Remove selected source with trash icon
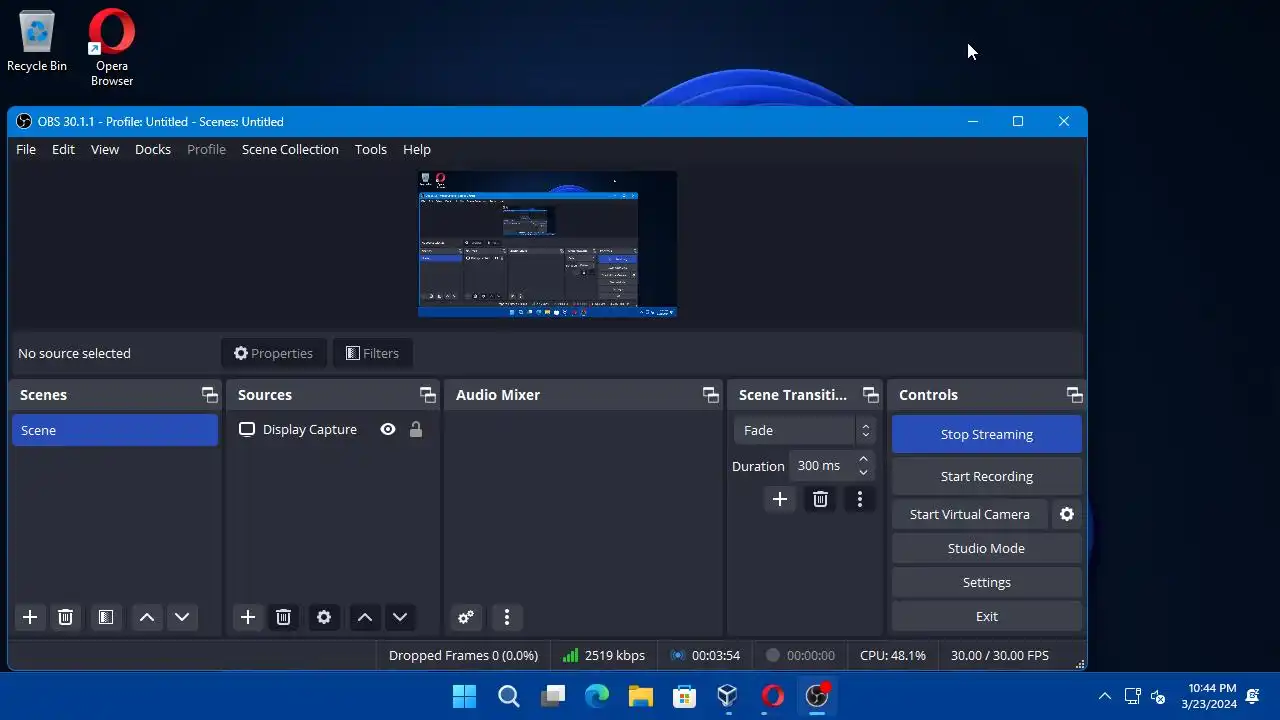Screen dimensions: 1280x720 (x=283, y=617)
